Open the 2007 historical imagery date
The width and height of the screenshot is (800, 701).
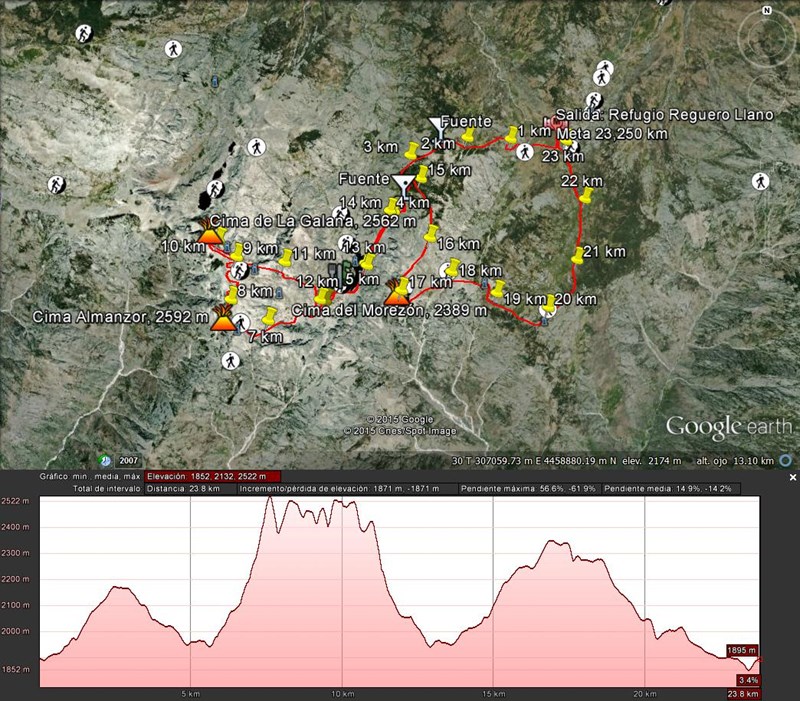[x=128, y=460]
